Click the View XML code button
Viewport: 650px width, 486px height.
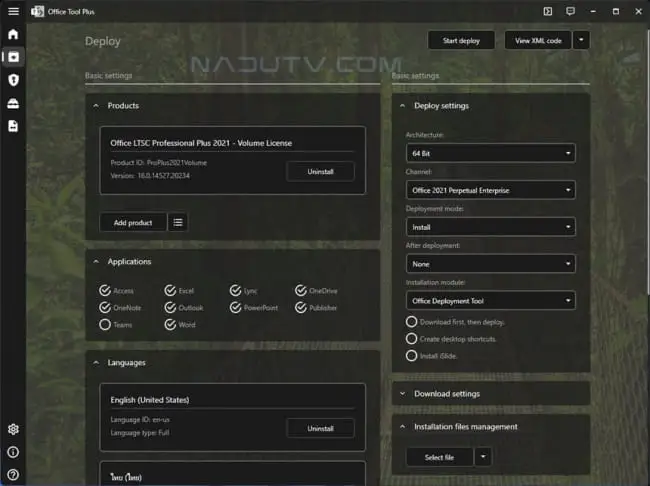pos(538,40)
